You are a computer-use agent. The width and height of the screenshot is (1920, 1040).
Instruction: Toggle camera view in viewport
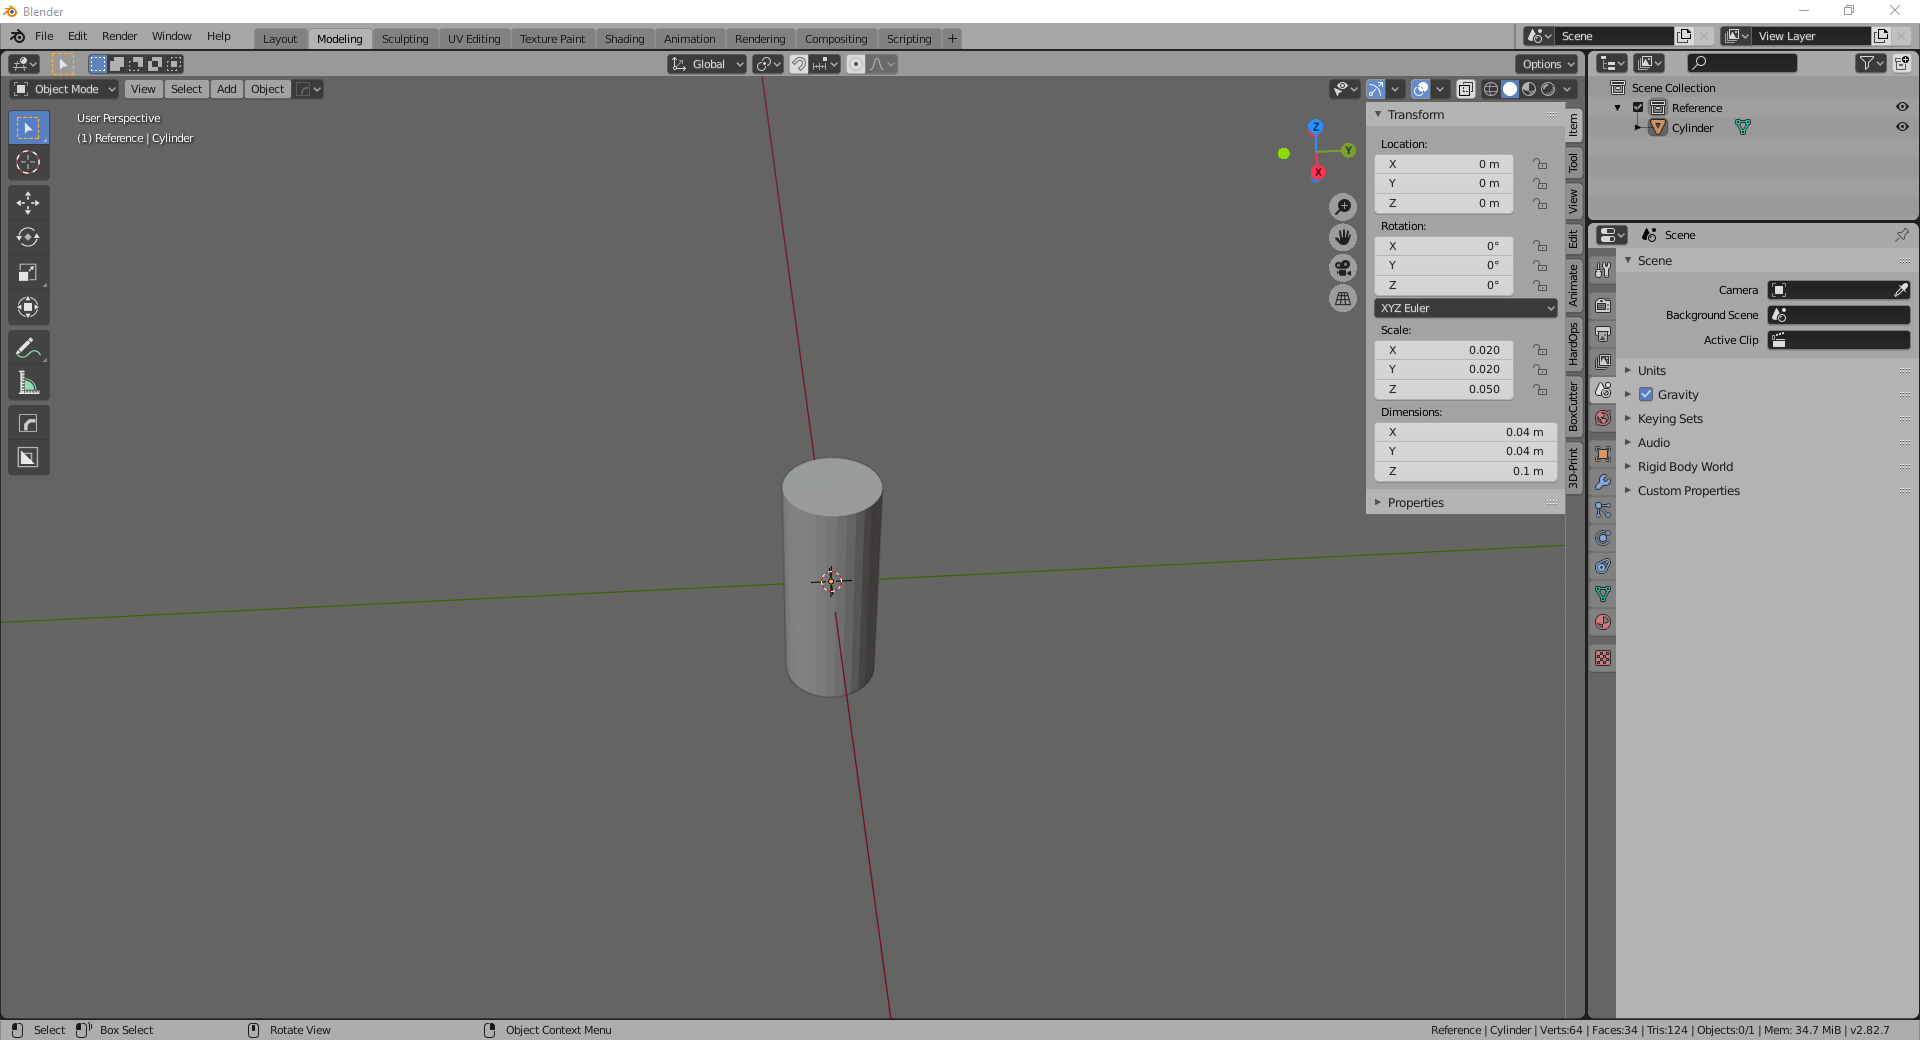tap(1343, 268)
